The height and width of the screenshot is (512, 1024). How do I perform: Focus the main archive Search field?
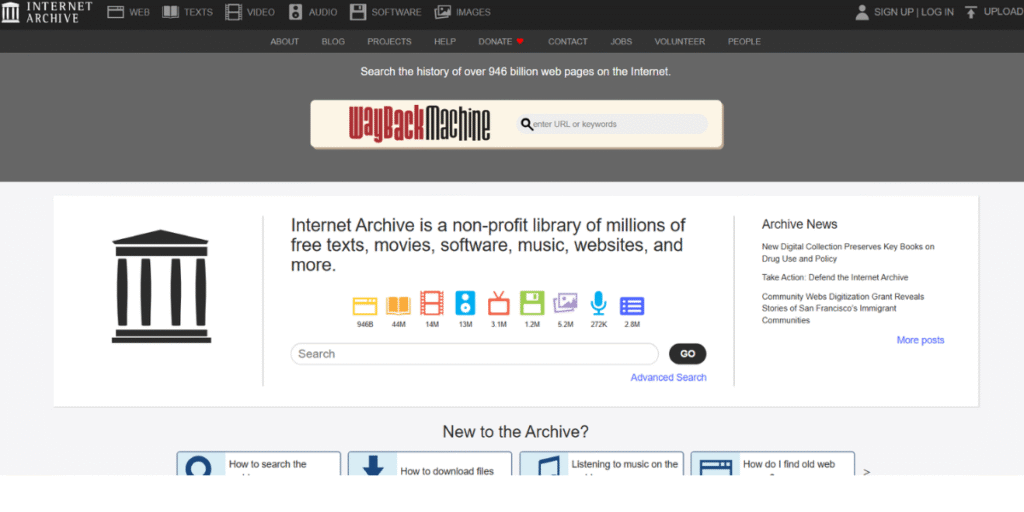pos(475,354)
